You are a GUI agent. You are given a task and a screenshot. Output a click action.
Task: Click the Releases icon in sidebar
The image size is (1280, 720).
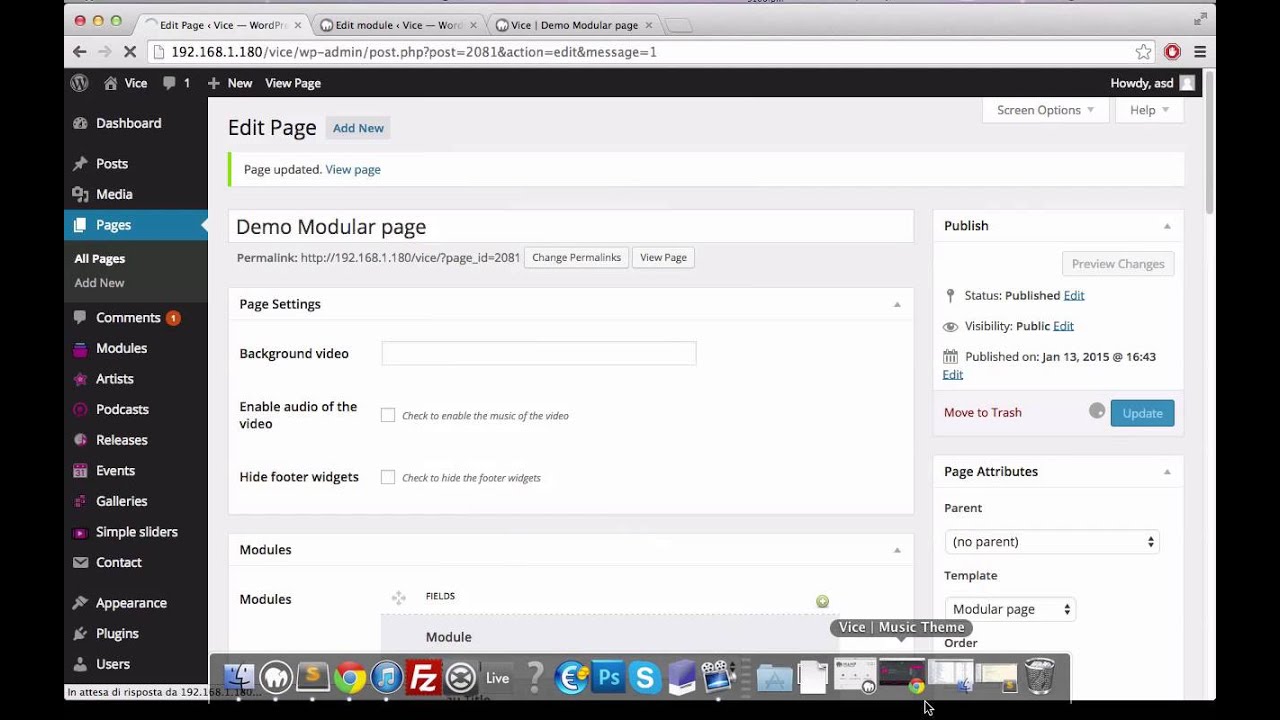pyautogui.click(x=80, y=440)
